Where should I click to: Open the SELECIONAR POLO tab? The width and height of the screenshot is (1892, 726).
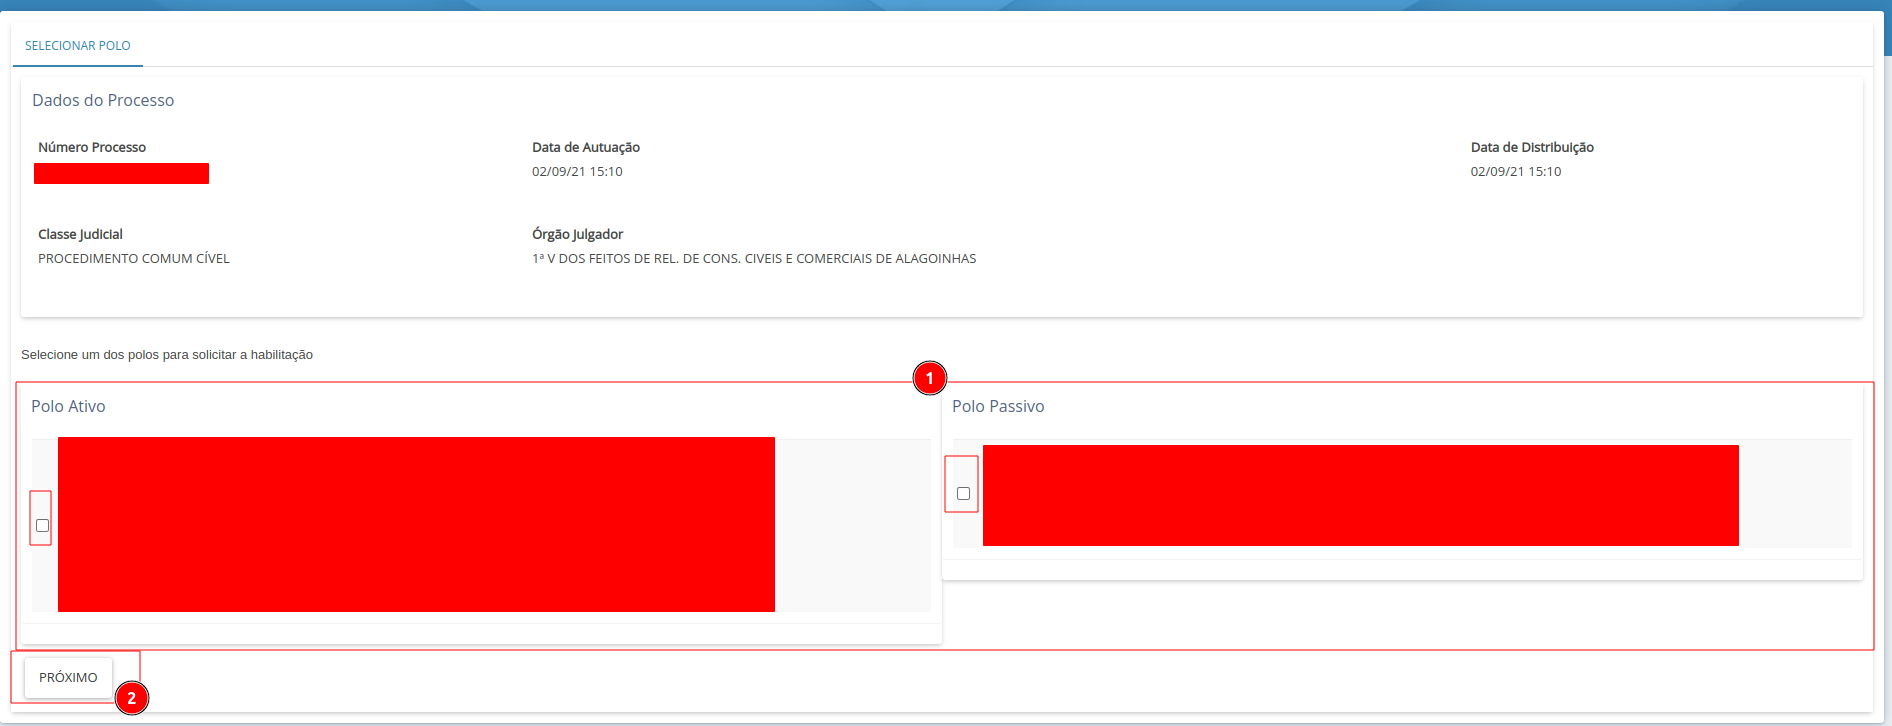78,46
